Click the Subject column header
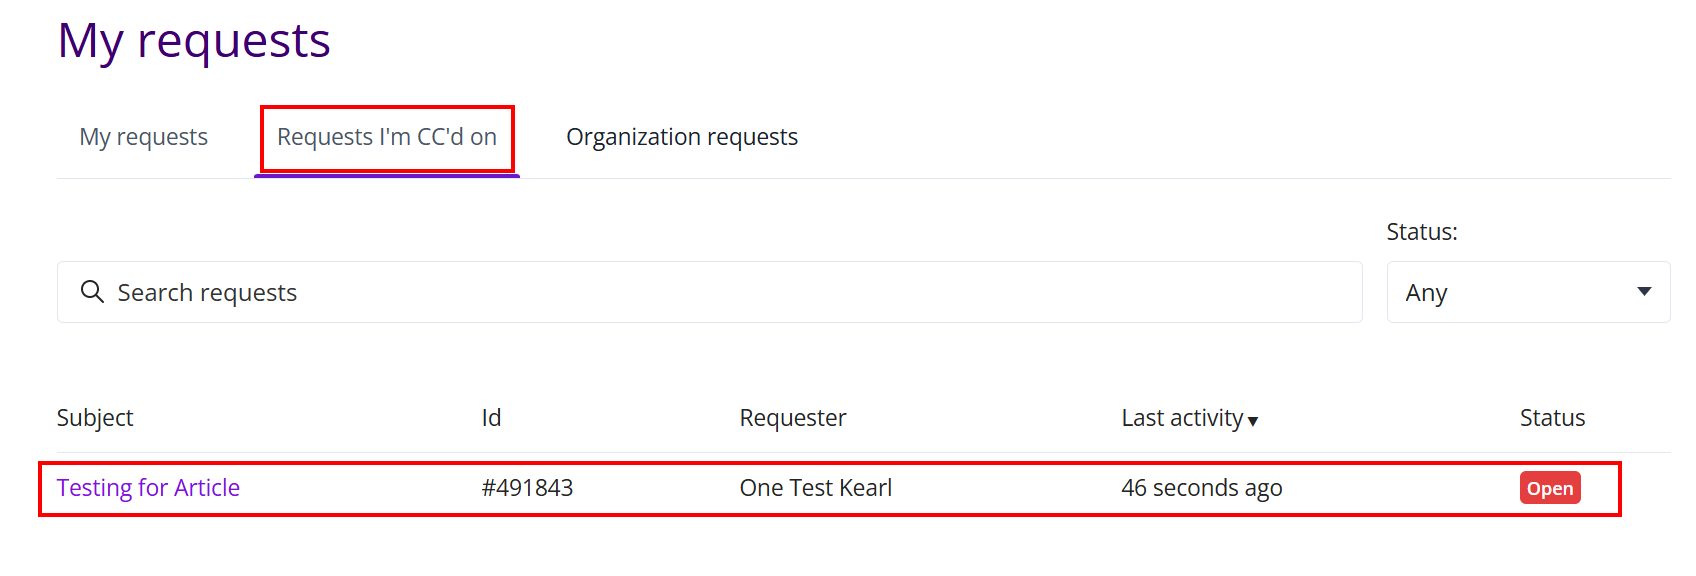The image size is (1696, 576). coord(95,418)
